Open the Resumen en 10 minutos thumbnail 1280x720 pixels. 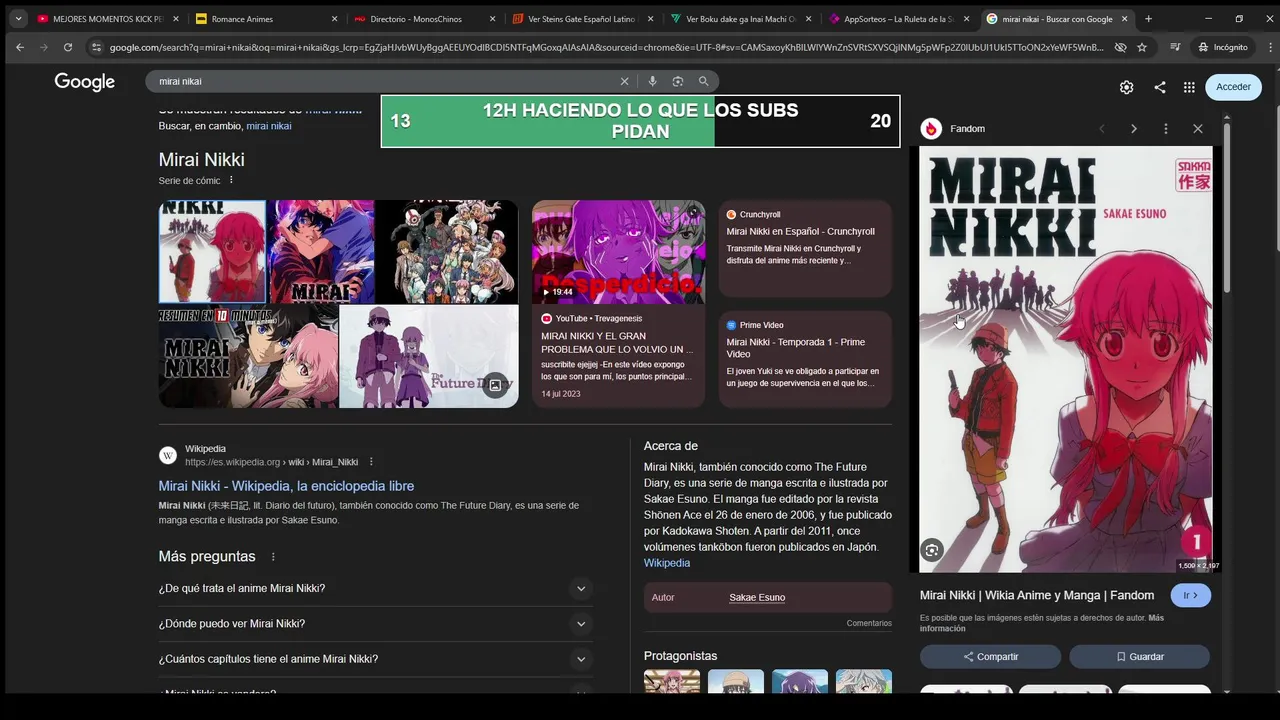[x=248, y=357]
